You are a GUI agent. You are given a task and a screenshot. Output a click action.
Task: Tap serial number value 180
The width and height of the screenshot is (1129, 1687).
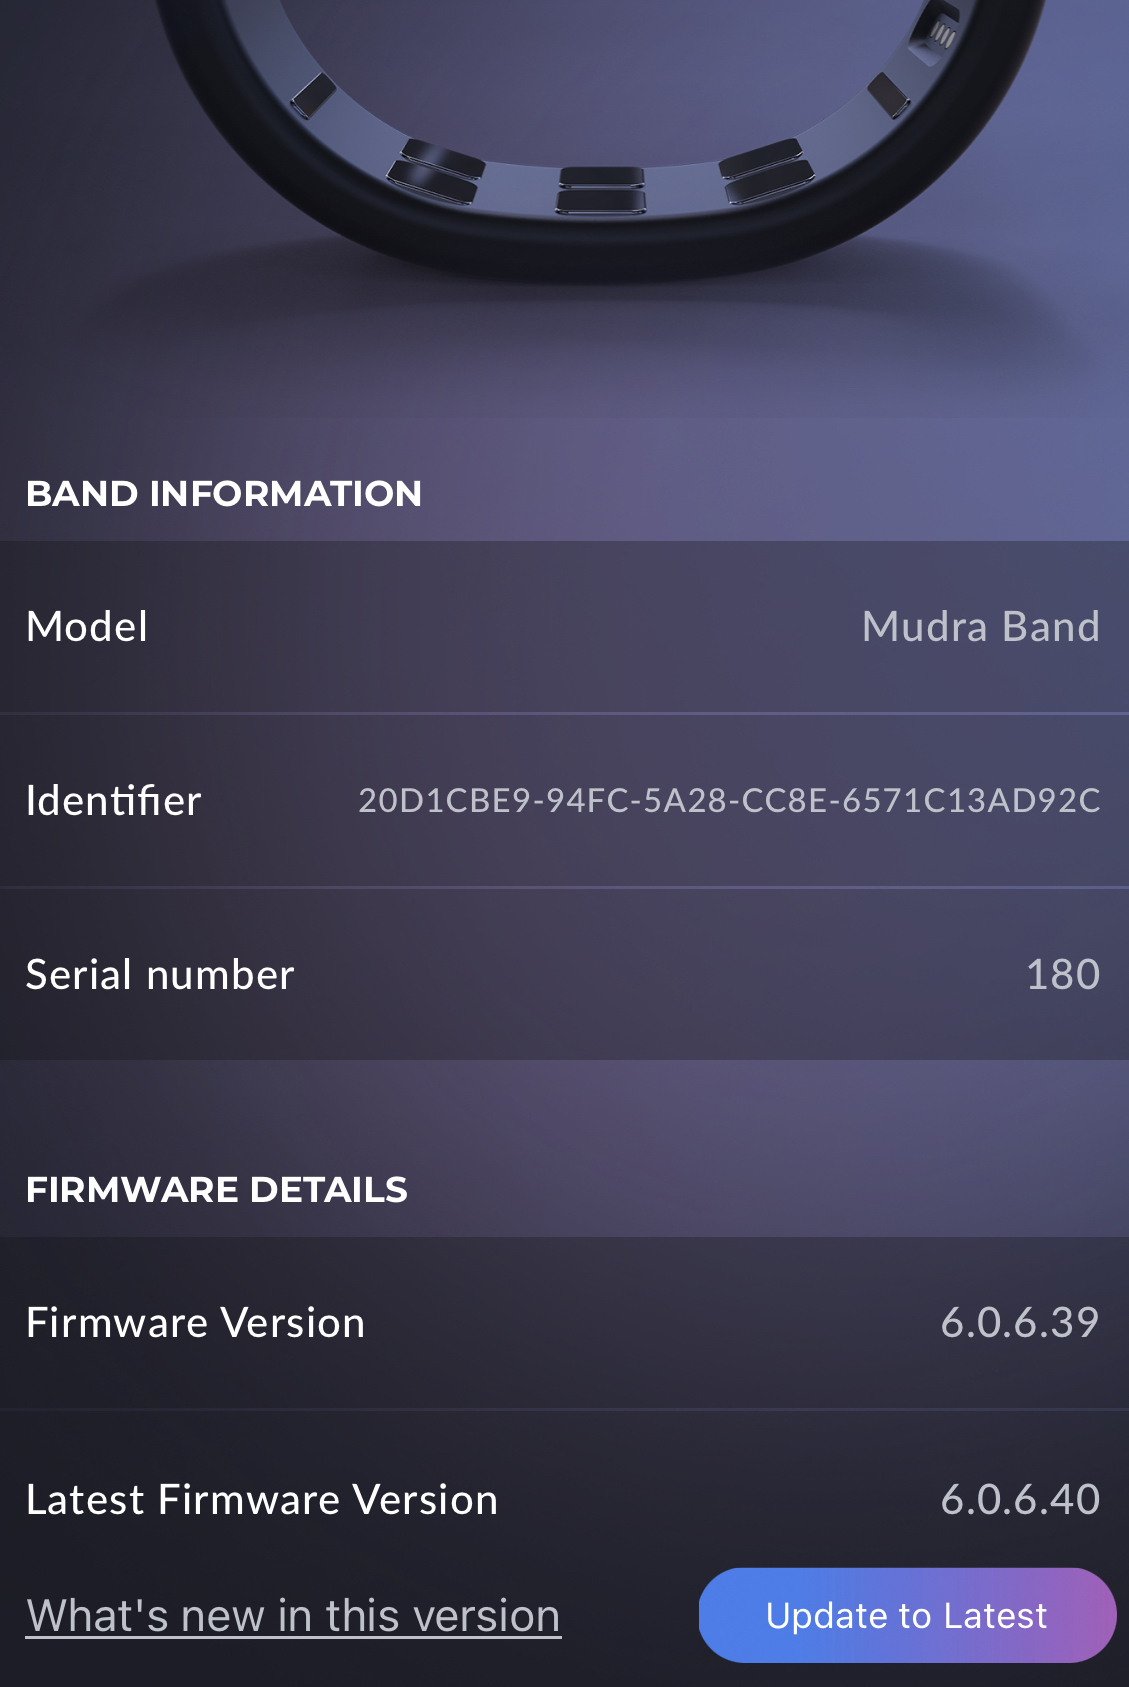[x=1063, y=975]
